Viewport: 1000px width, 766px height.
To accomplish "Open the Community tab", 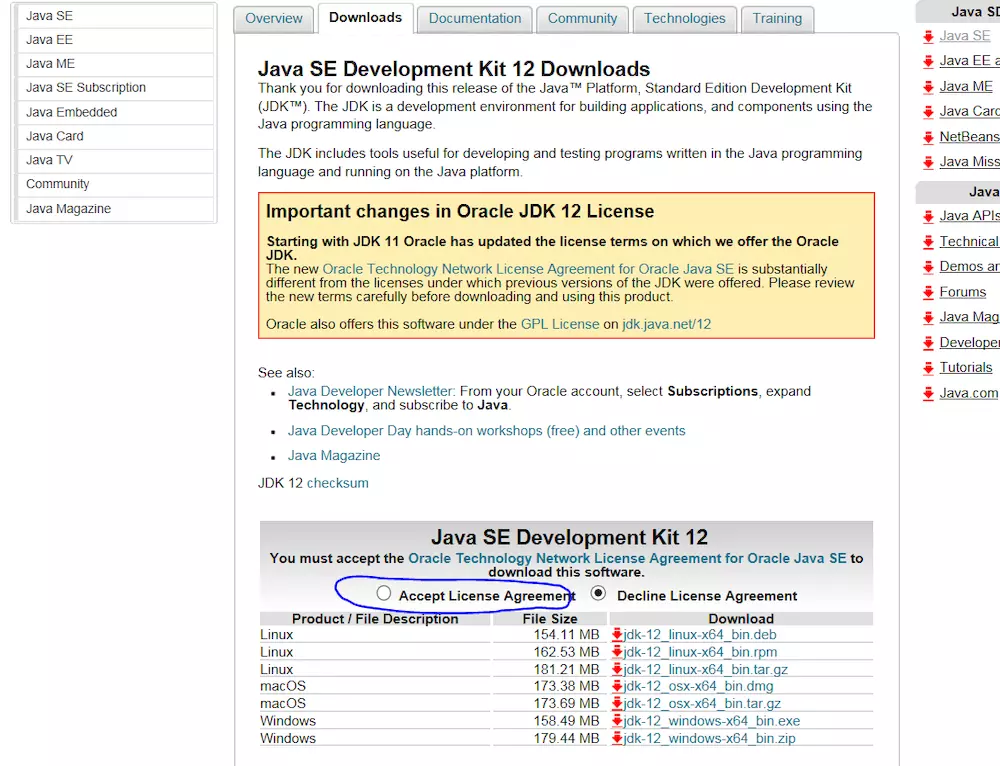I will pyautogui.click(x=582, y=18).
